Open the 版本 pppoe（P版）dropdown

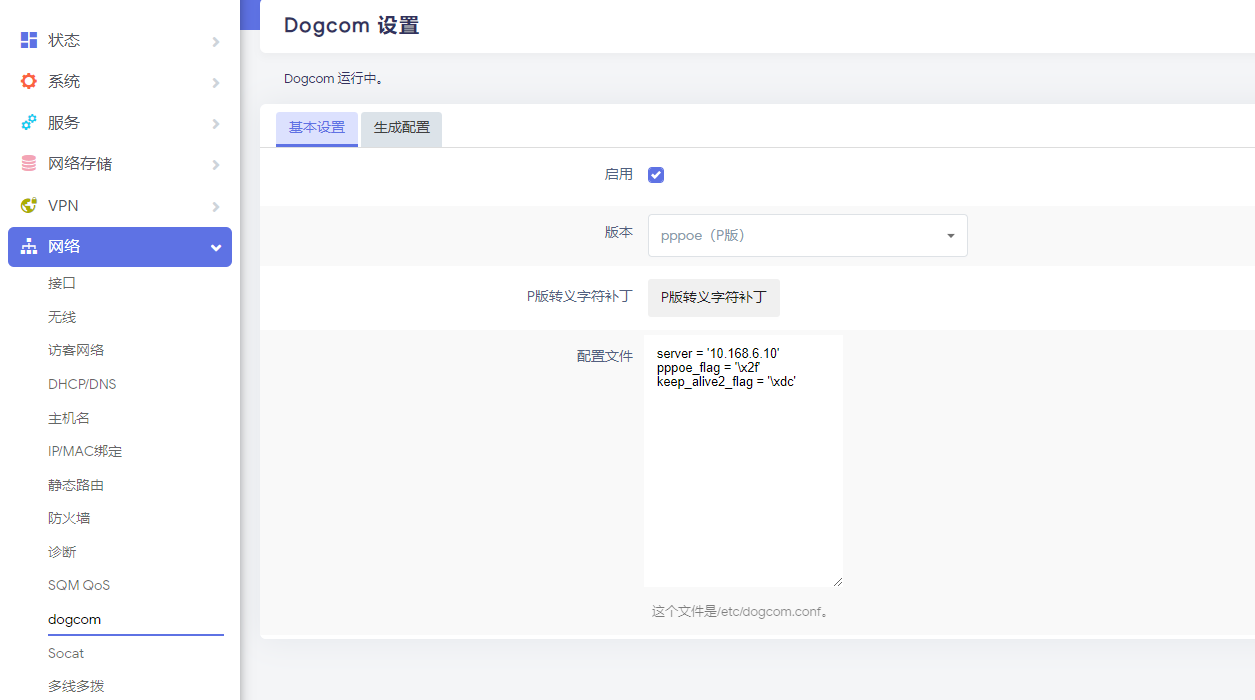(806, 235)
